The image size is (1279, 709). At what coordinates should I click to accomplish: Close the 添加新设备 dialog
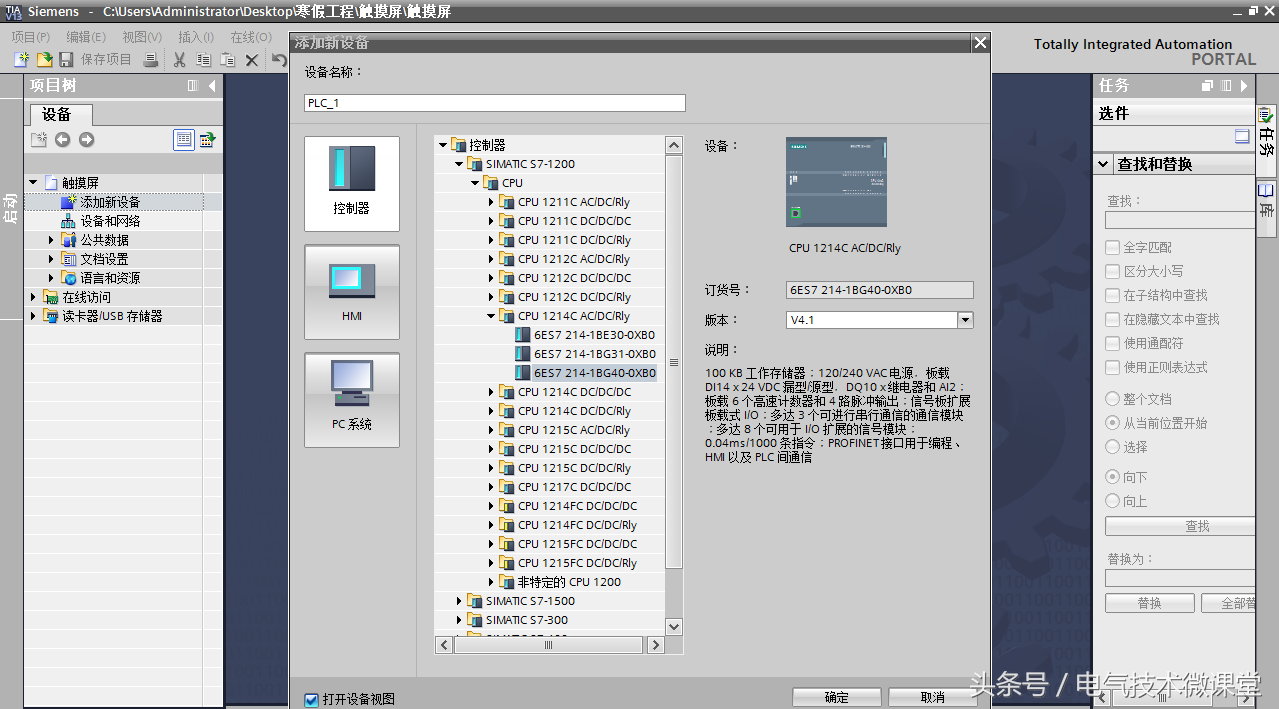click(x=980, y=43)
